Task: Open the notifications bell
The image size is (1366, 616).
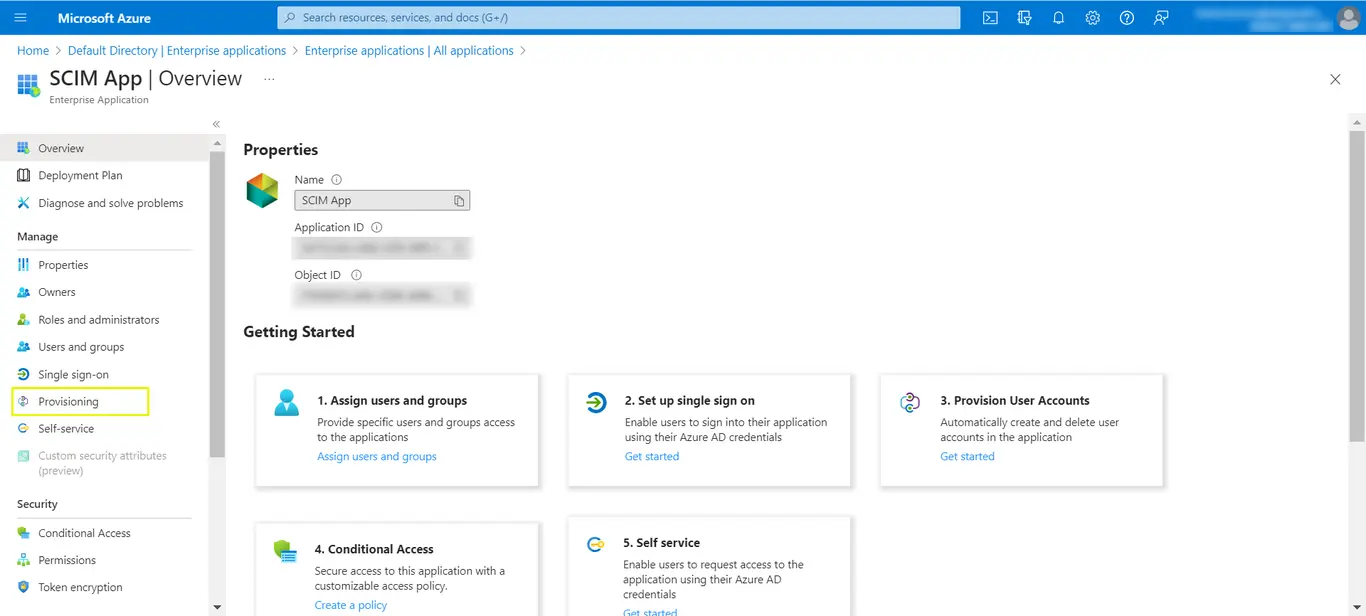Action: click(1058, 18)
